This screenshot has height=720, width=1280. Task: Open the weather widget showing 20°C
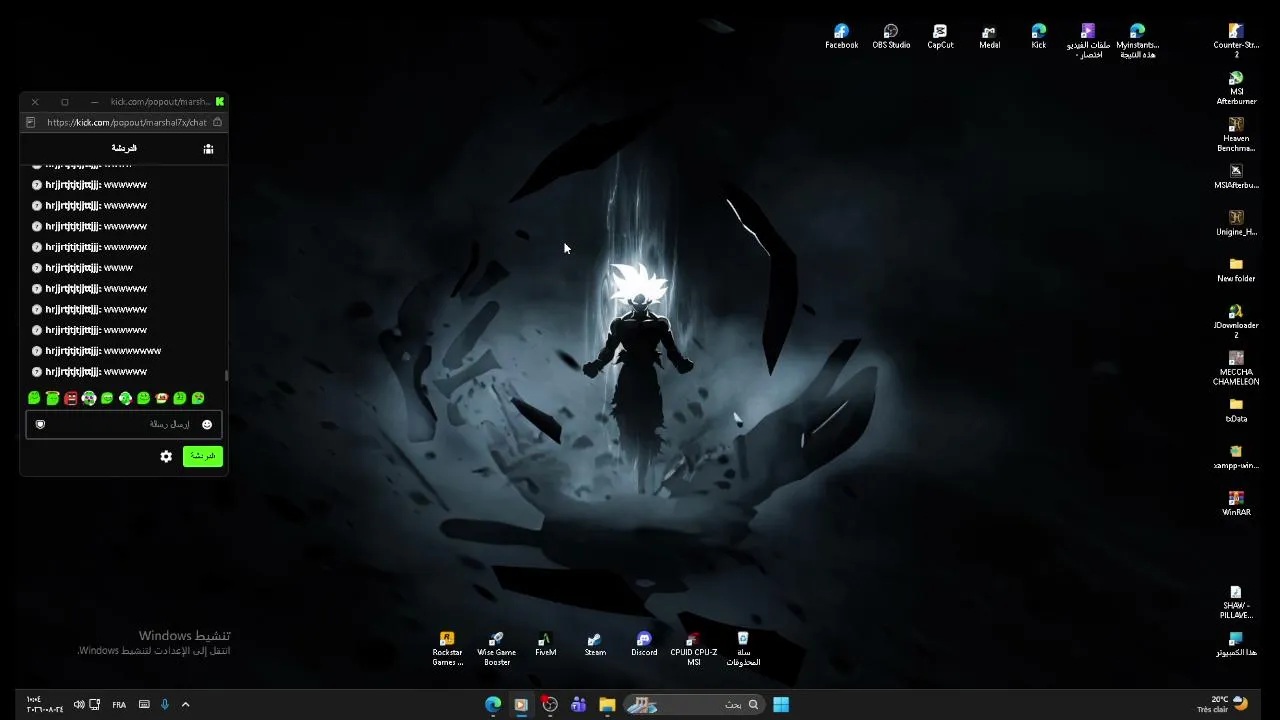coord(1222,704)
